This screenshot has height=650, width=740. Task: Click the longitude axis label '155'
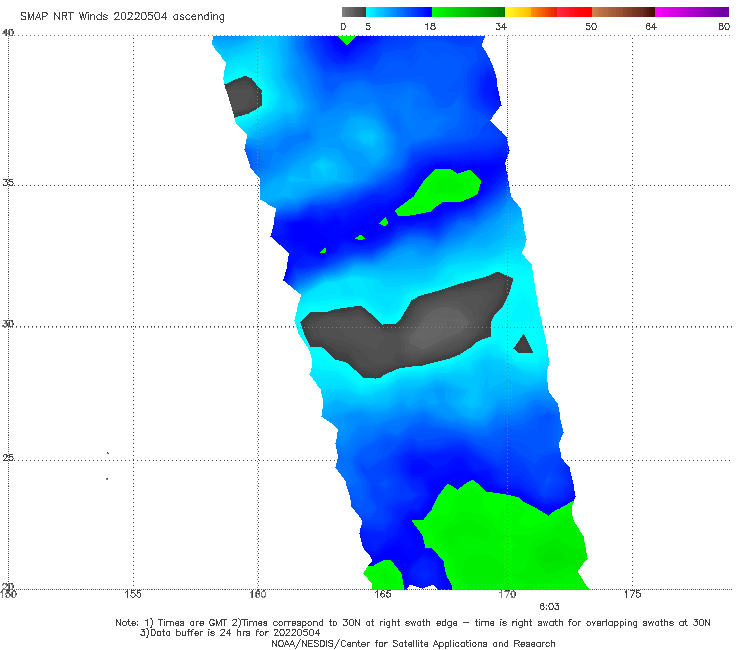133,594
